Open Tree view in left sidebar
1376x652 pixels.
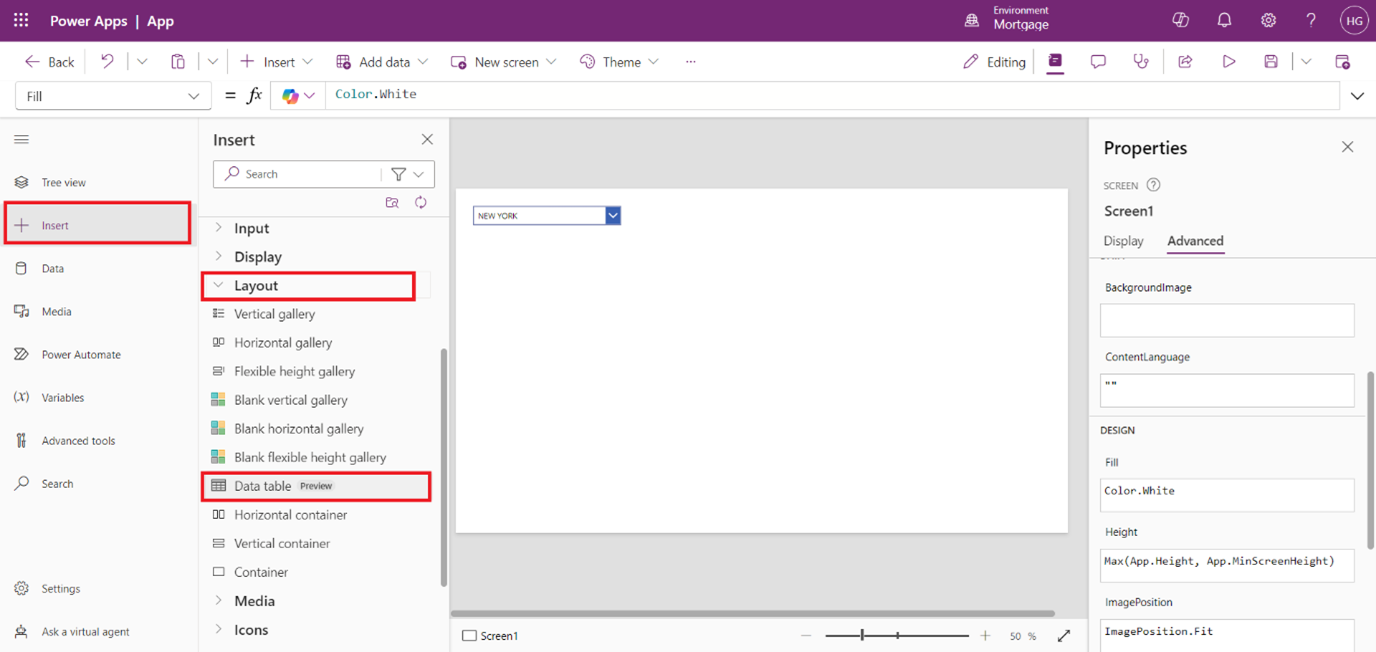coord(63,183)
